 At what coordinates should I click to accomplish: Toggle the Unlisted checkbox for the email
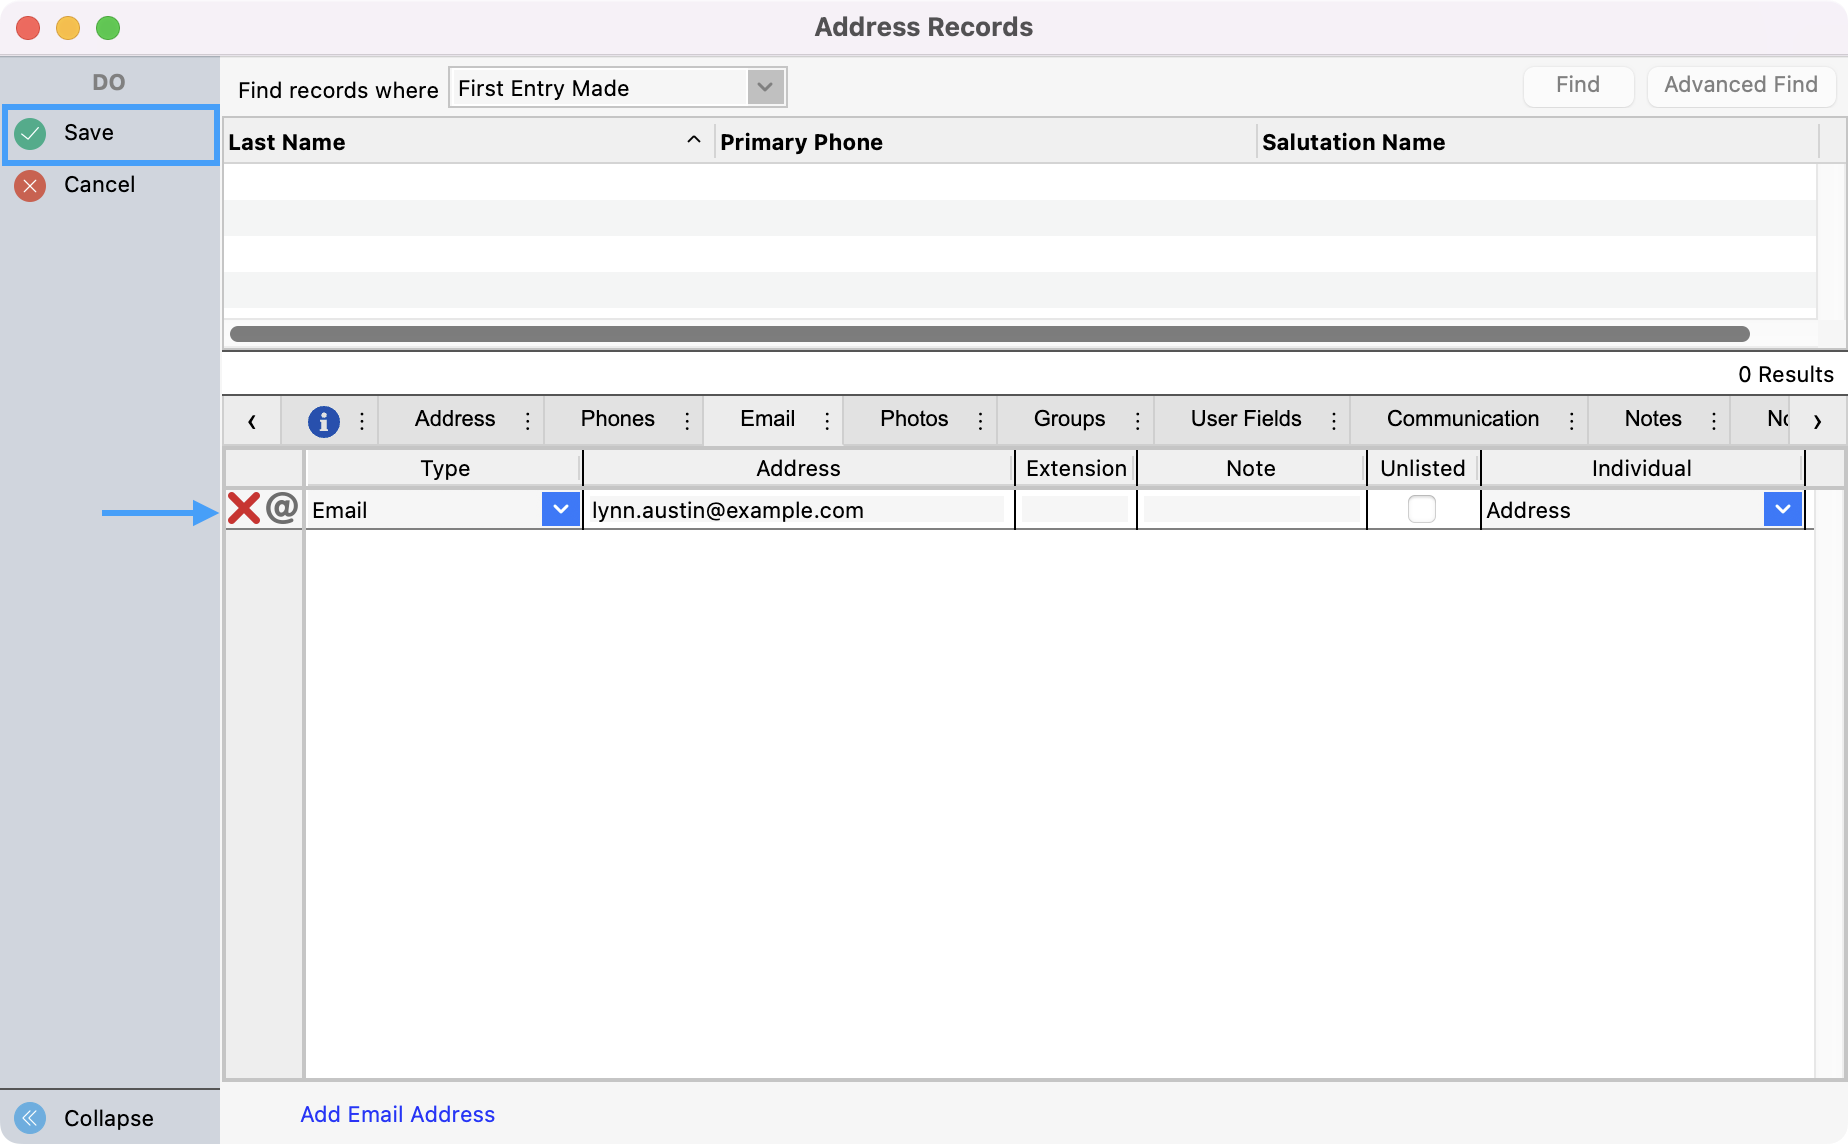tap(1421, 509)
